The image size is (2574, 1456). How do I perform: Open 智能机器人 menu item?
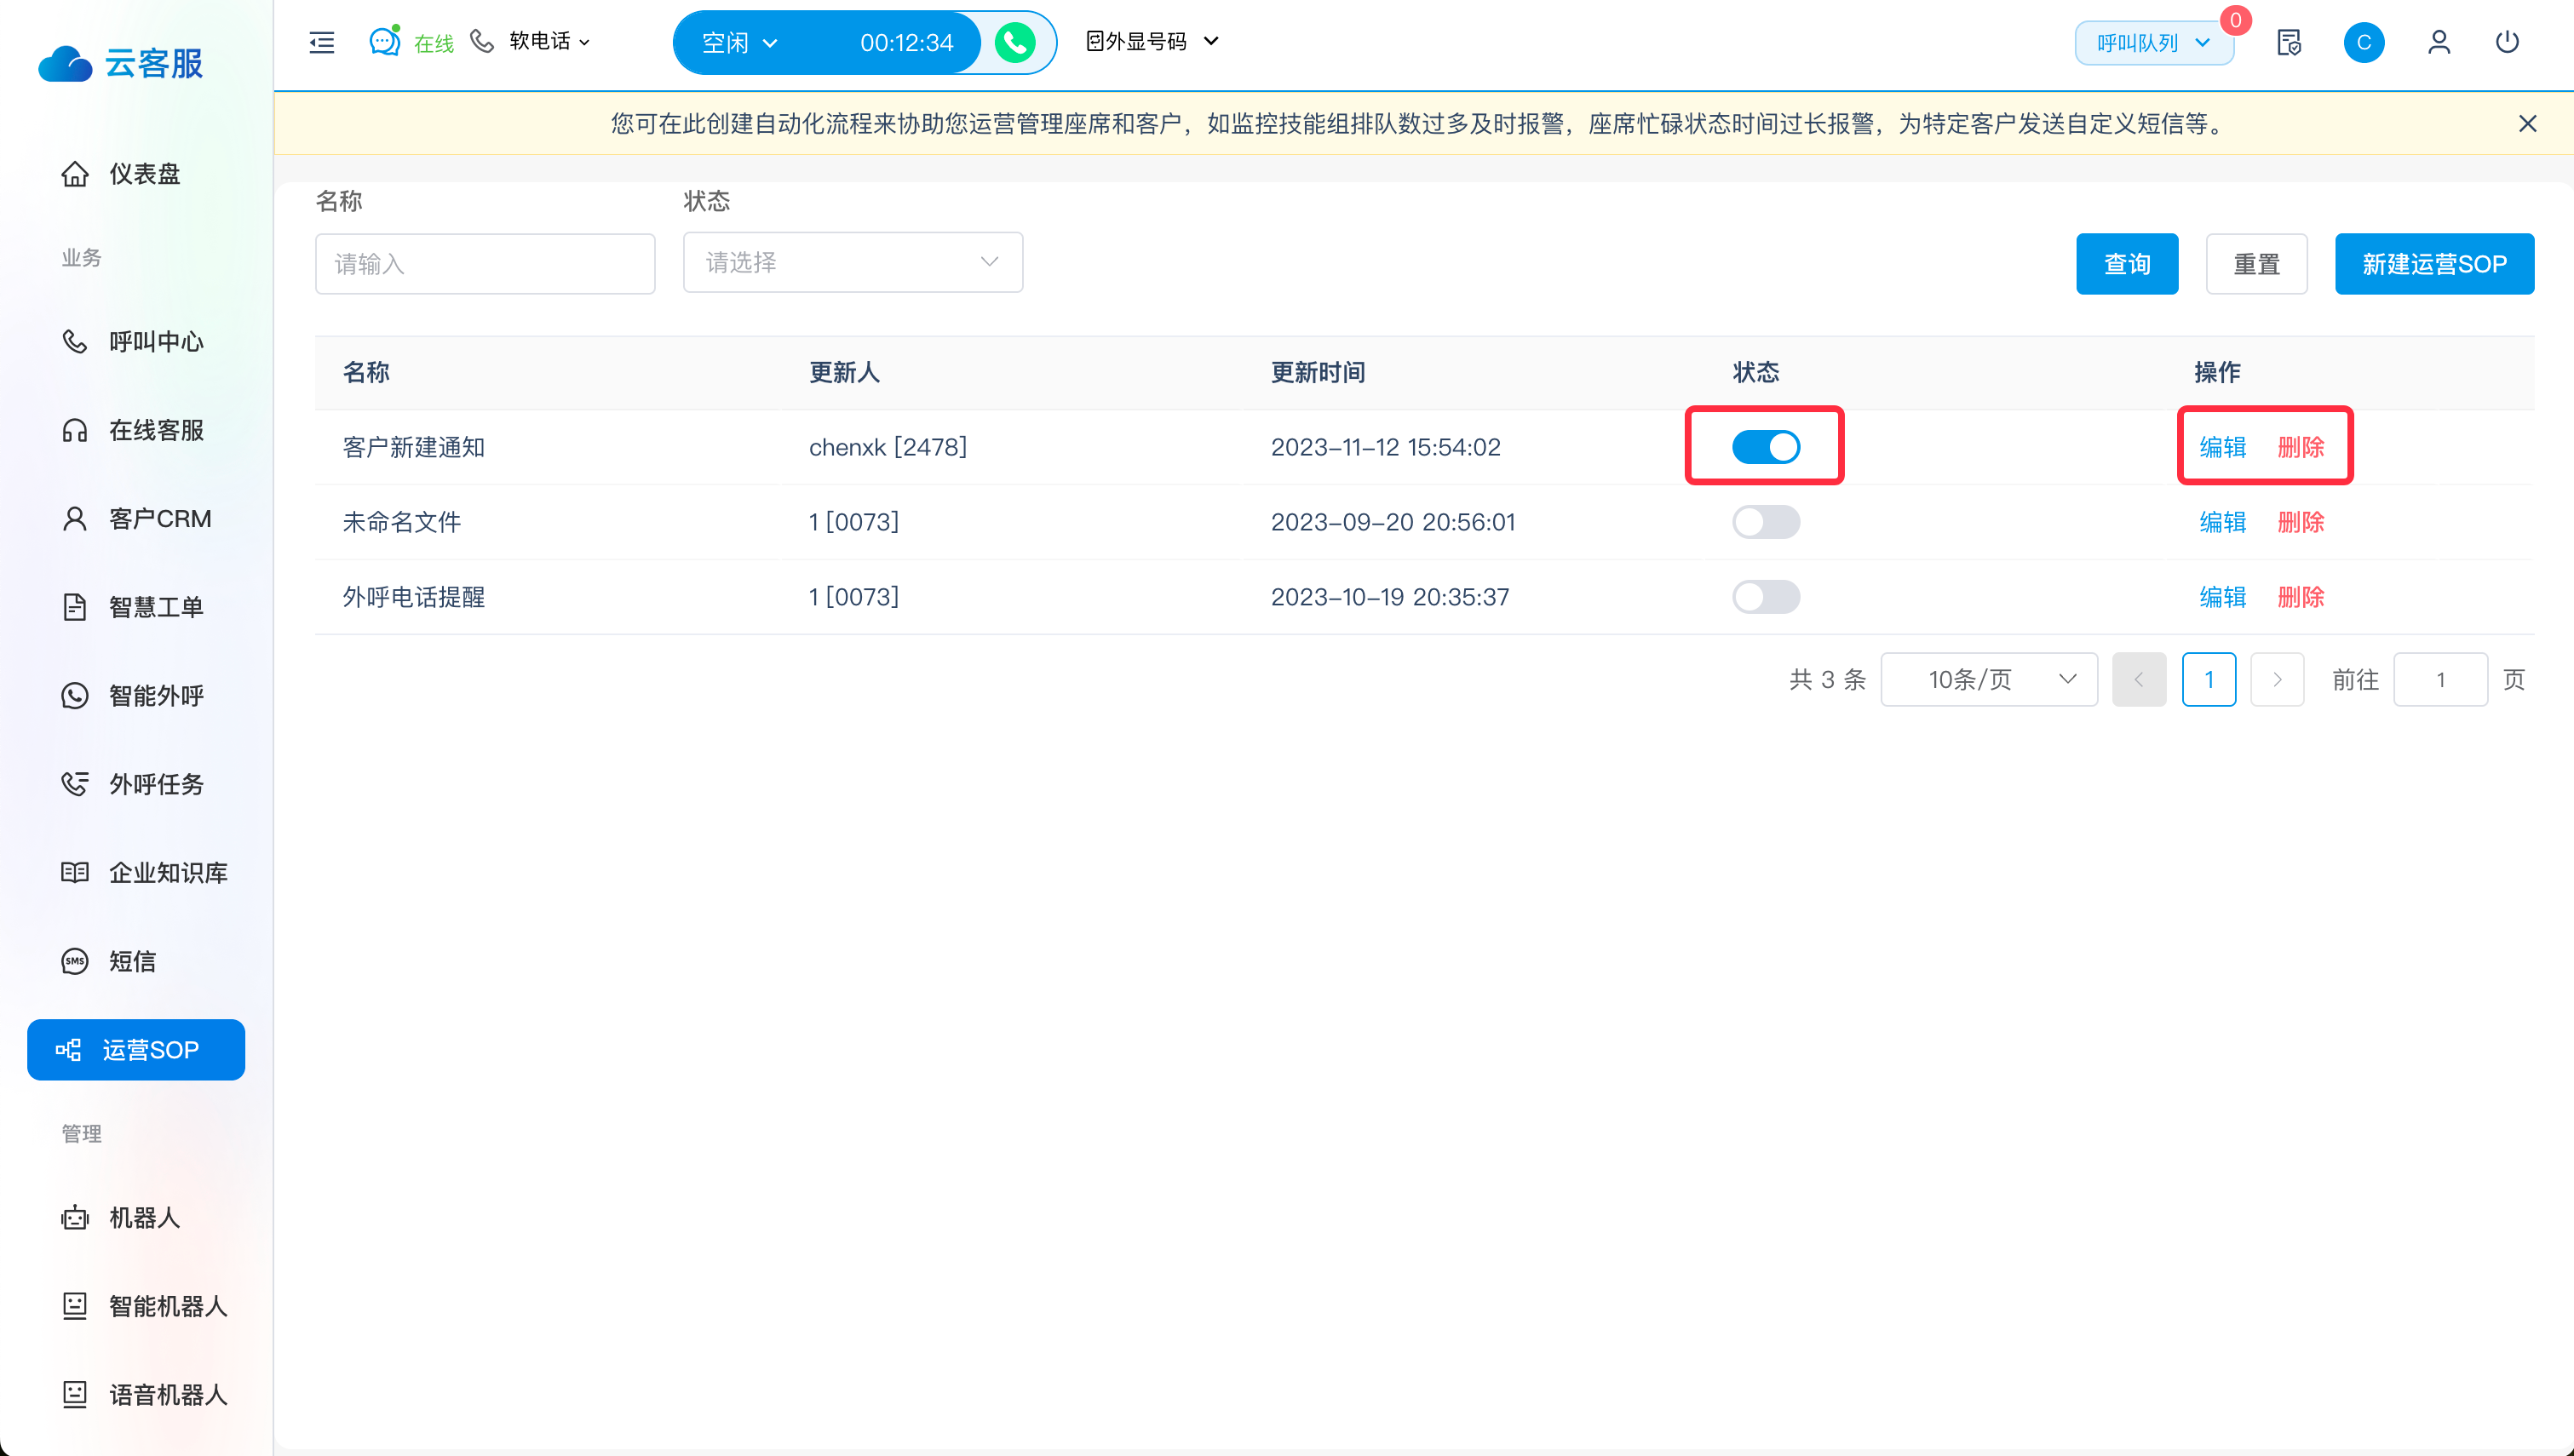136,1306
